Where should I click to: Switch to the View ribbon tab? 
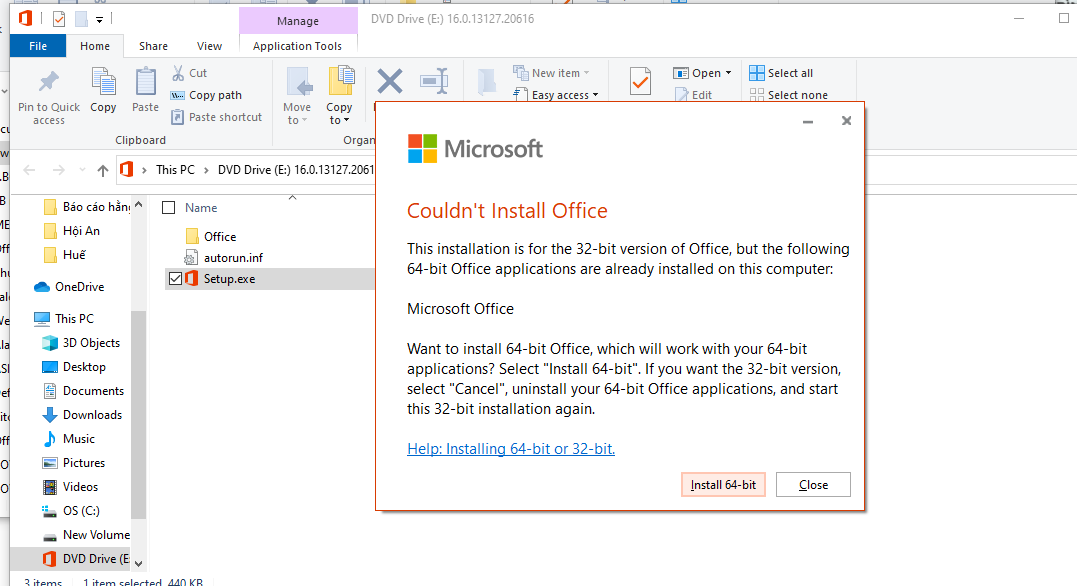click(x=209, y=46)
